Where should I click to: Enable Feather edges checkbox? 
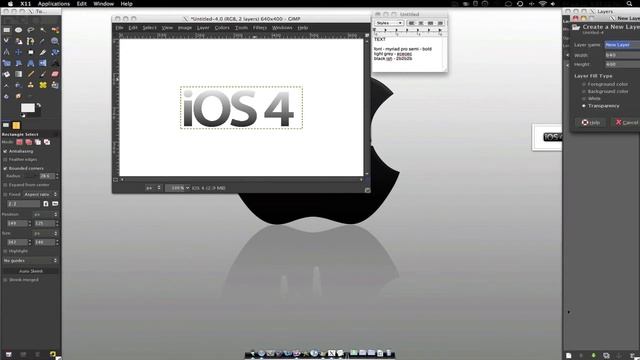coord(5,160)
